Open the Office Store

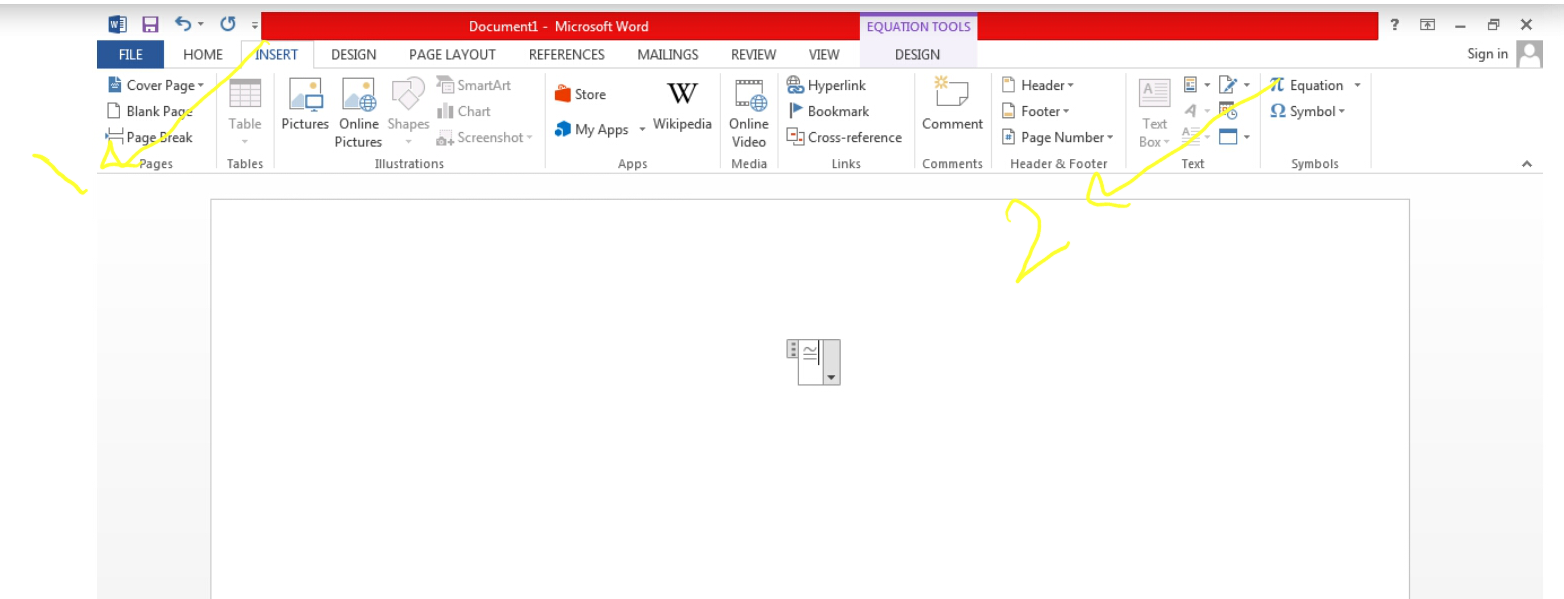click(581, 94)
